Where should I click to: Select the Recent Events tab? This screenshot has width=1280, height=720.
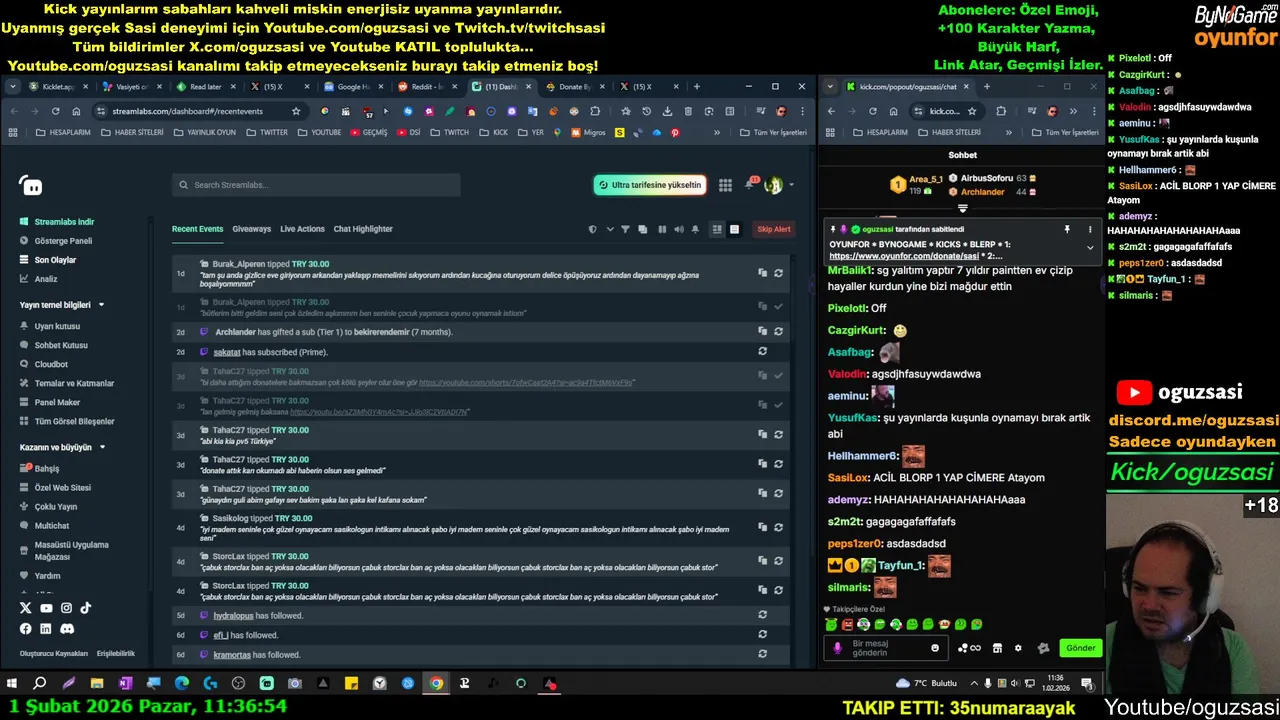[197, 229]
